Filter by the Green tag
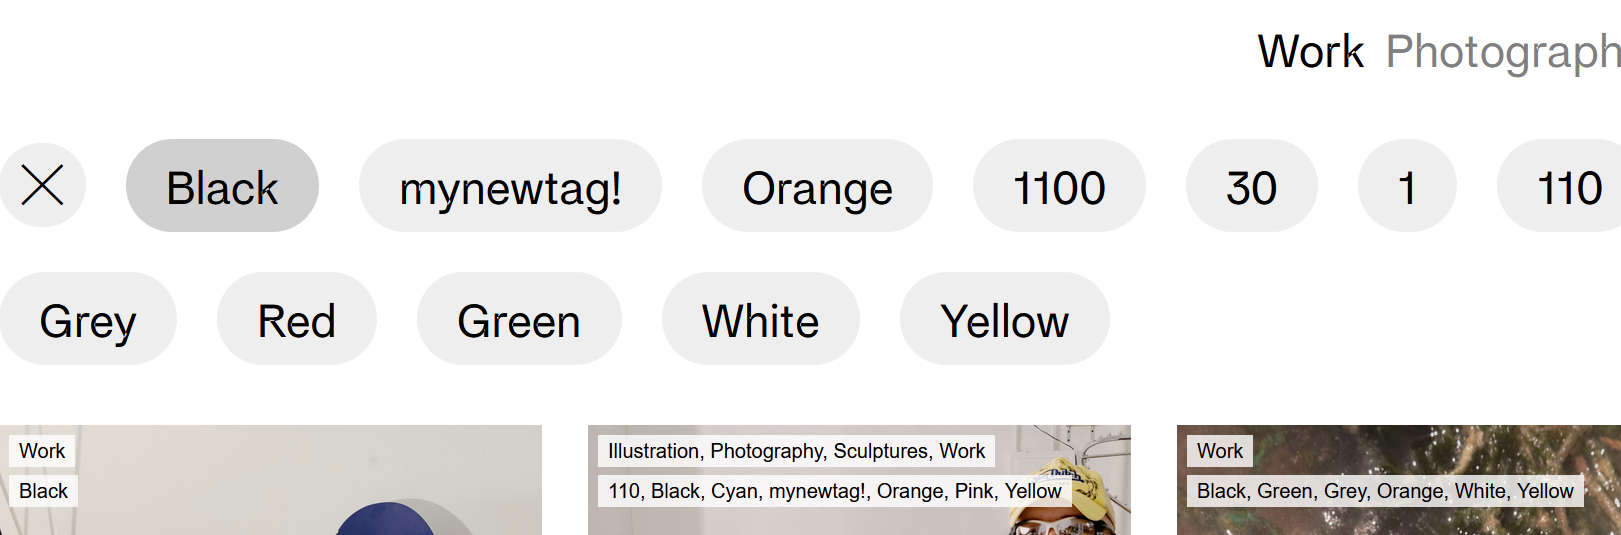The width and height of the screenshot is (1621, 535). click(x=519, y=319)
